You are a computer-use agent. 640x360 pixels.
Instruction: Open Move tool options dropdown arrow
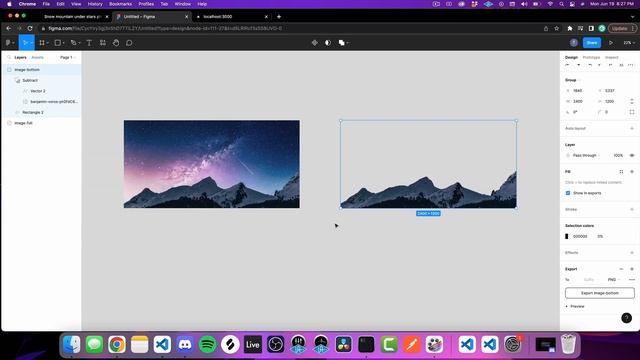point(31,42)
